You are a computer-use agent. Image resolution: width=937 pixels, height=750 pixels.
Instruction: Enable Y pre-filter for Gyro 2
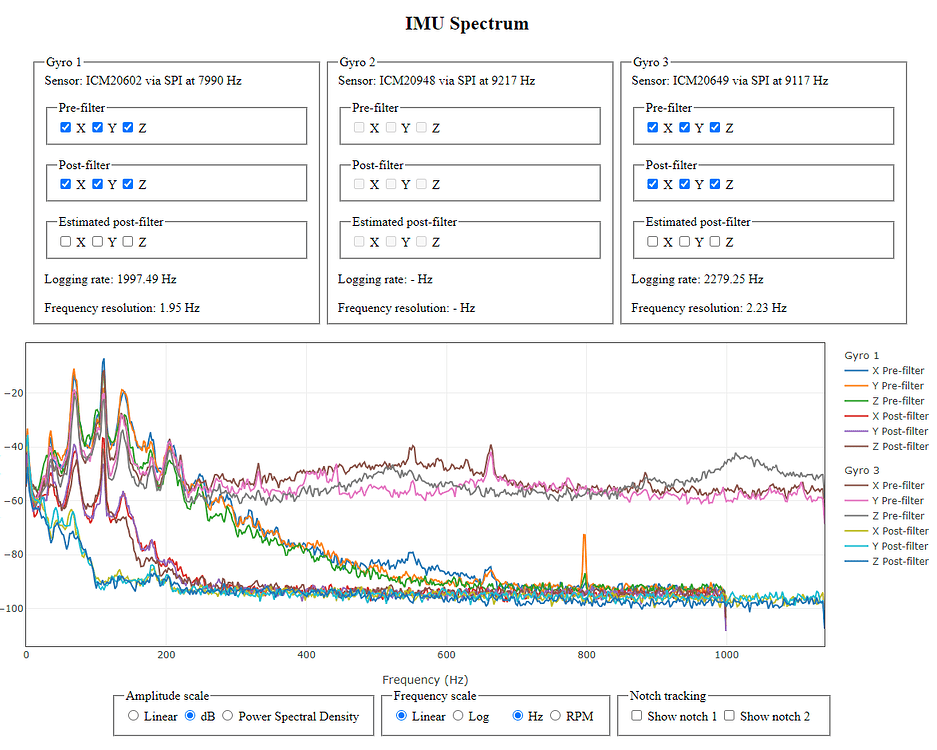(x=391, y=127)
